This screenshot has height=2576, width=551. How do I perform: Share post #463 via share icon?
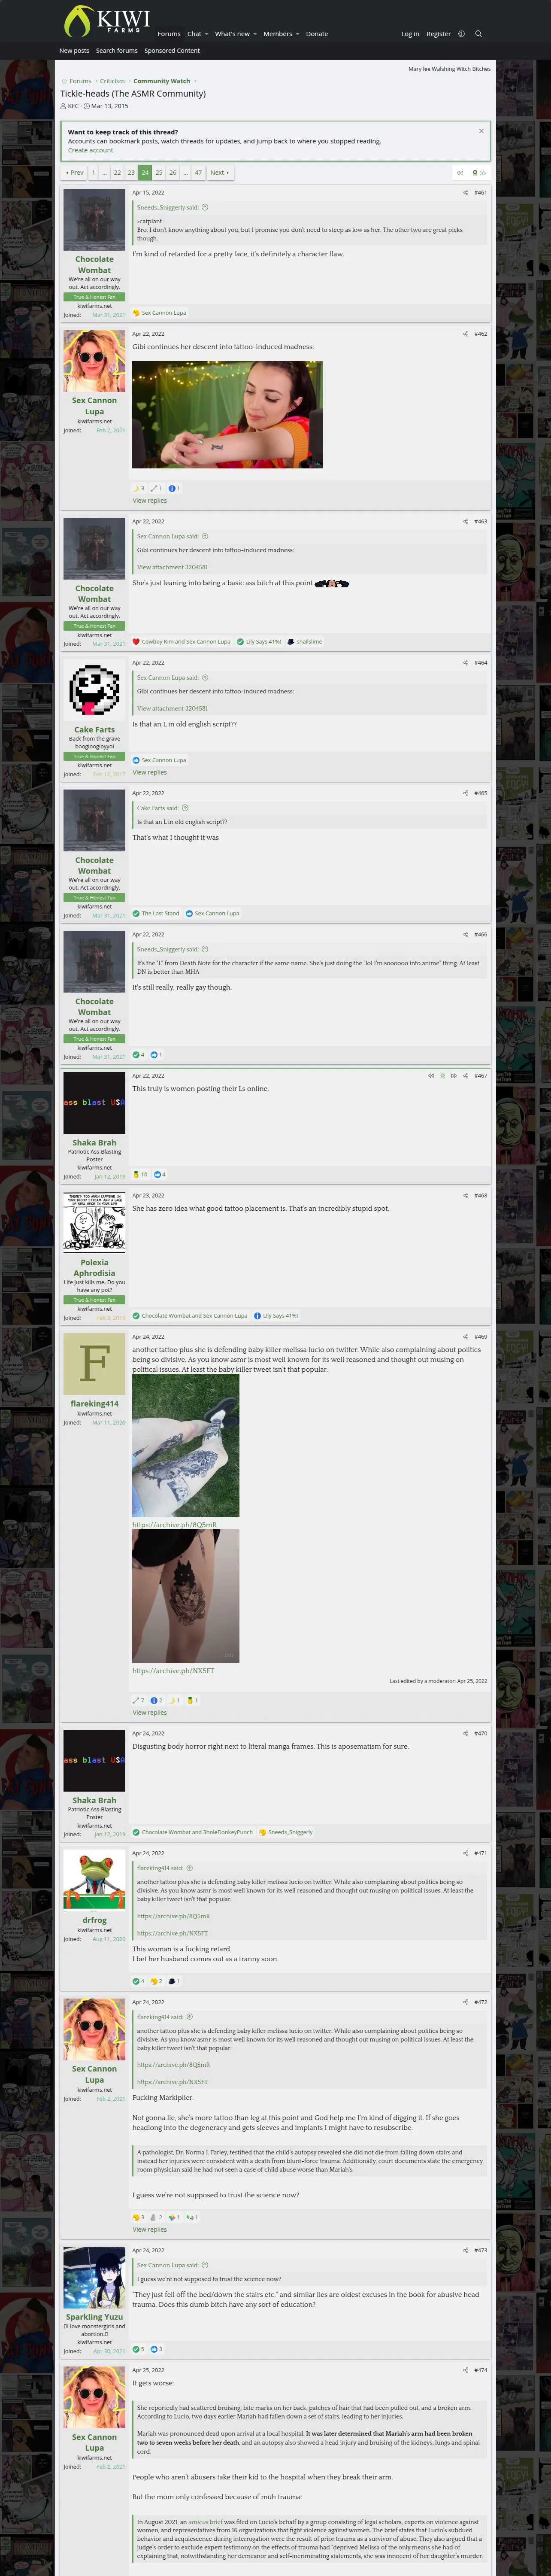(465, 522)
